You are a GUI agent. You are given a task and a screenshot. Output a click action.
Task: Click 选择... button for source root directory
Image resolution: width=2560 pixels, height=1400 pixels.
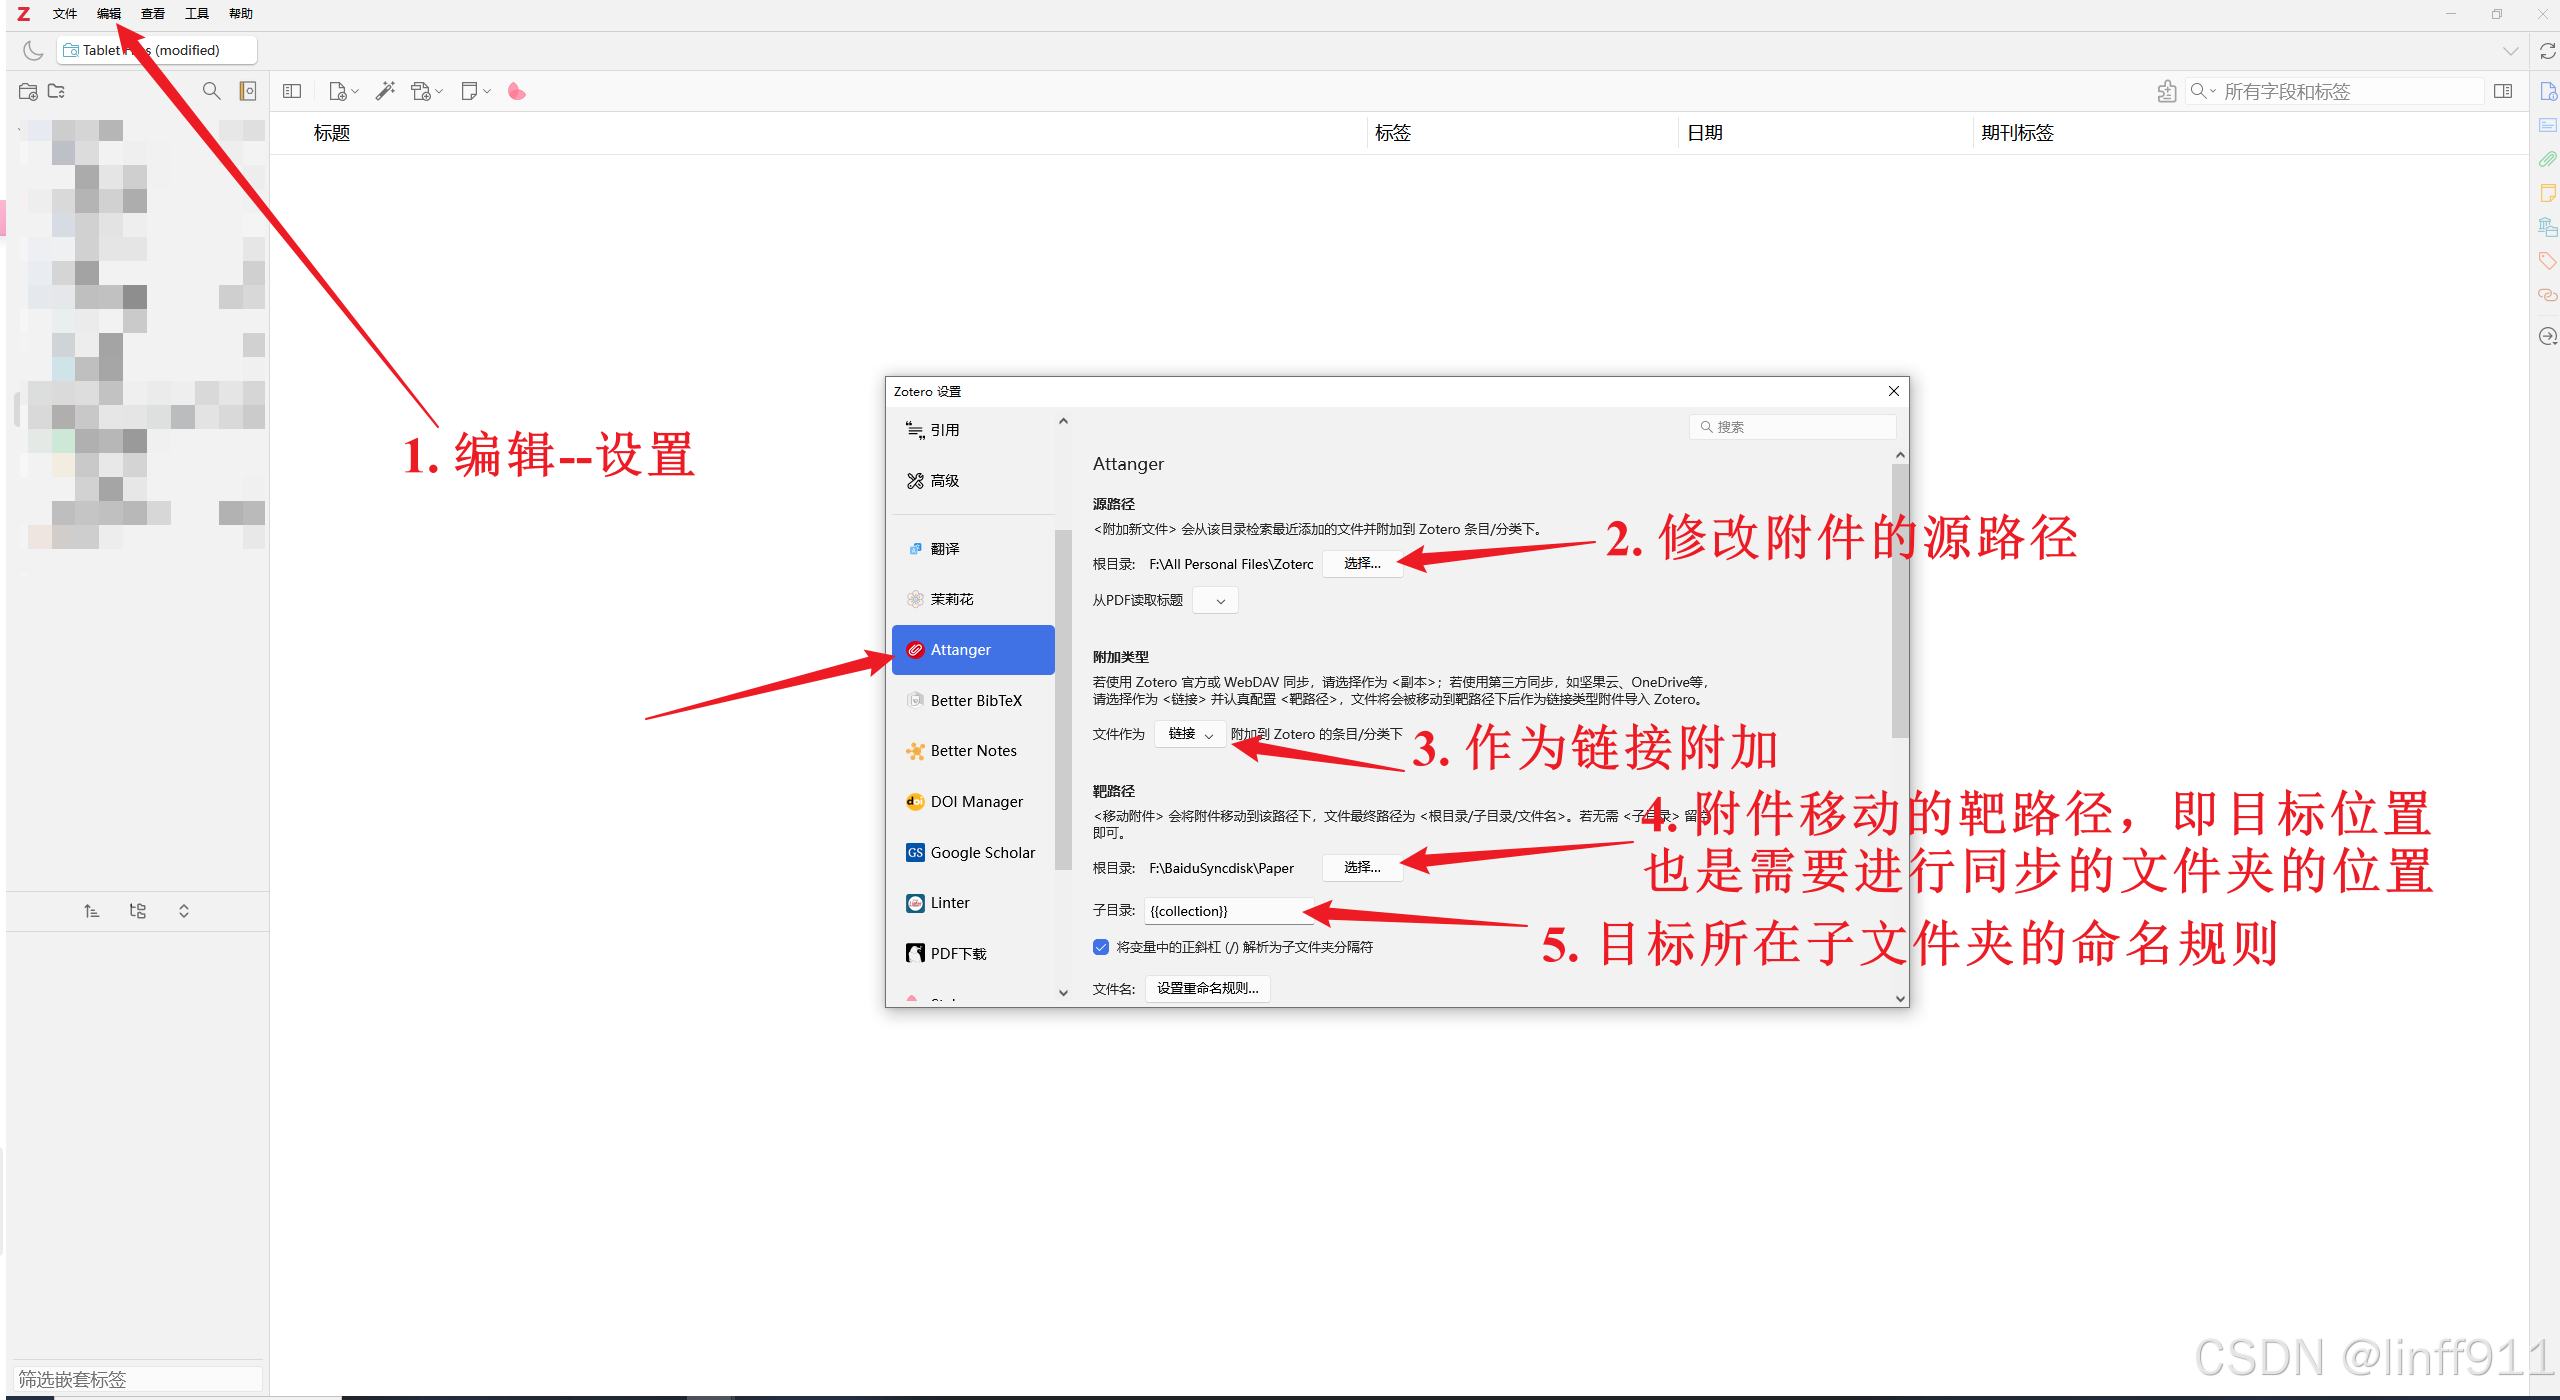pyautogui.click(x=1361, y=564)
